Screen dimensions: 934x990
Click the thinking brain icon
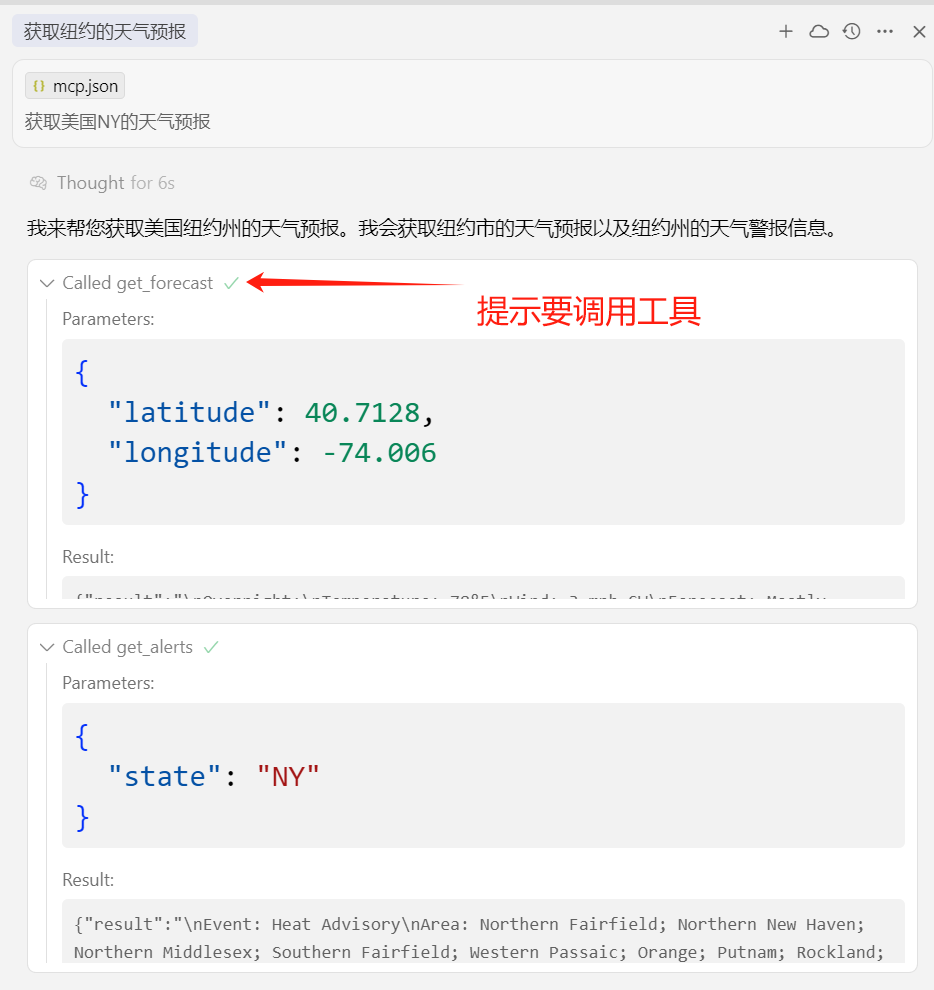click(38, 183)
